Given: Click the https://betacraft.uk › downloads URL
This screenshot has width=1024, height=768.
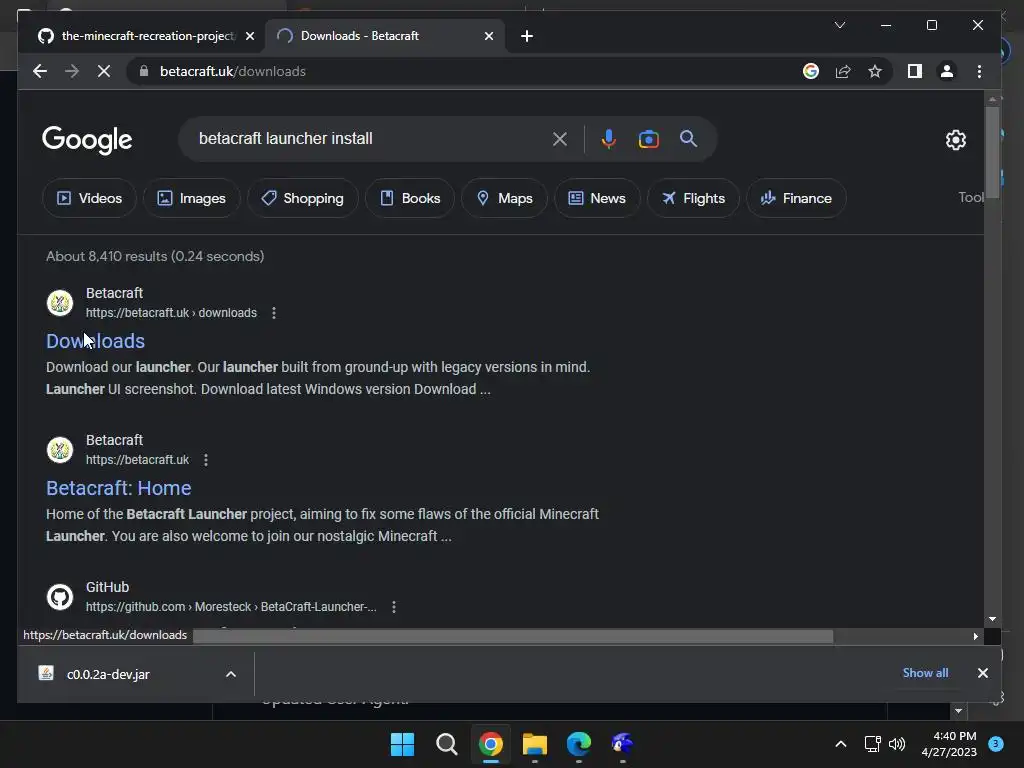Looking at the screenshot, I should (171, 313).
